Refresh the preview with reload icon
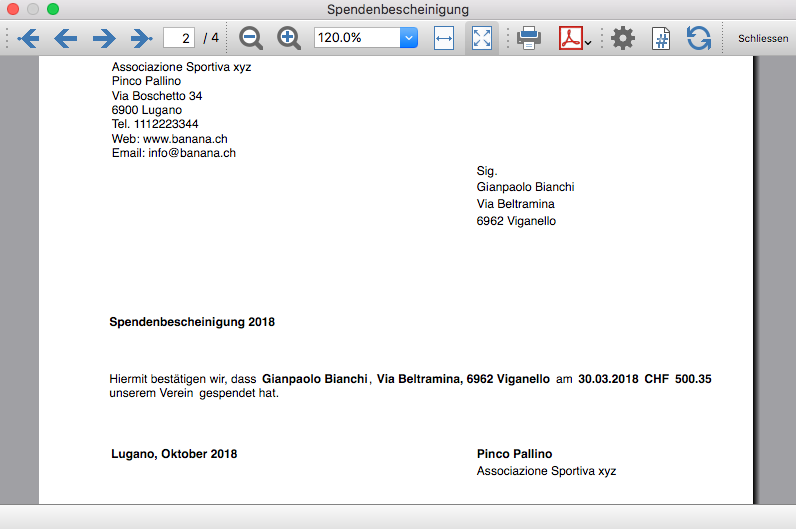Image resolution: width=796 pixels, height=529 pixels. click(x=699, y=38)
